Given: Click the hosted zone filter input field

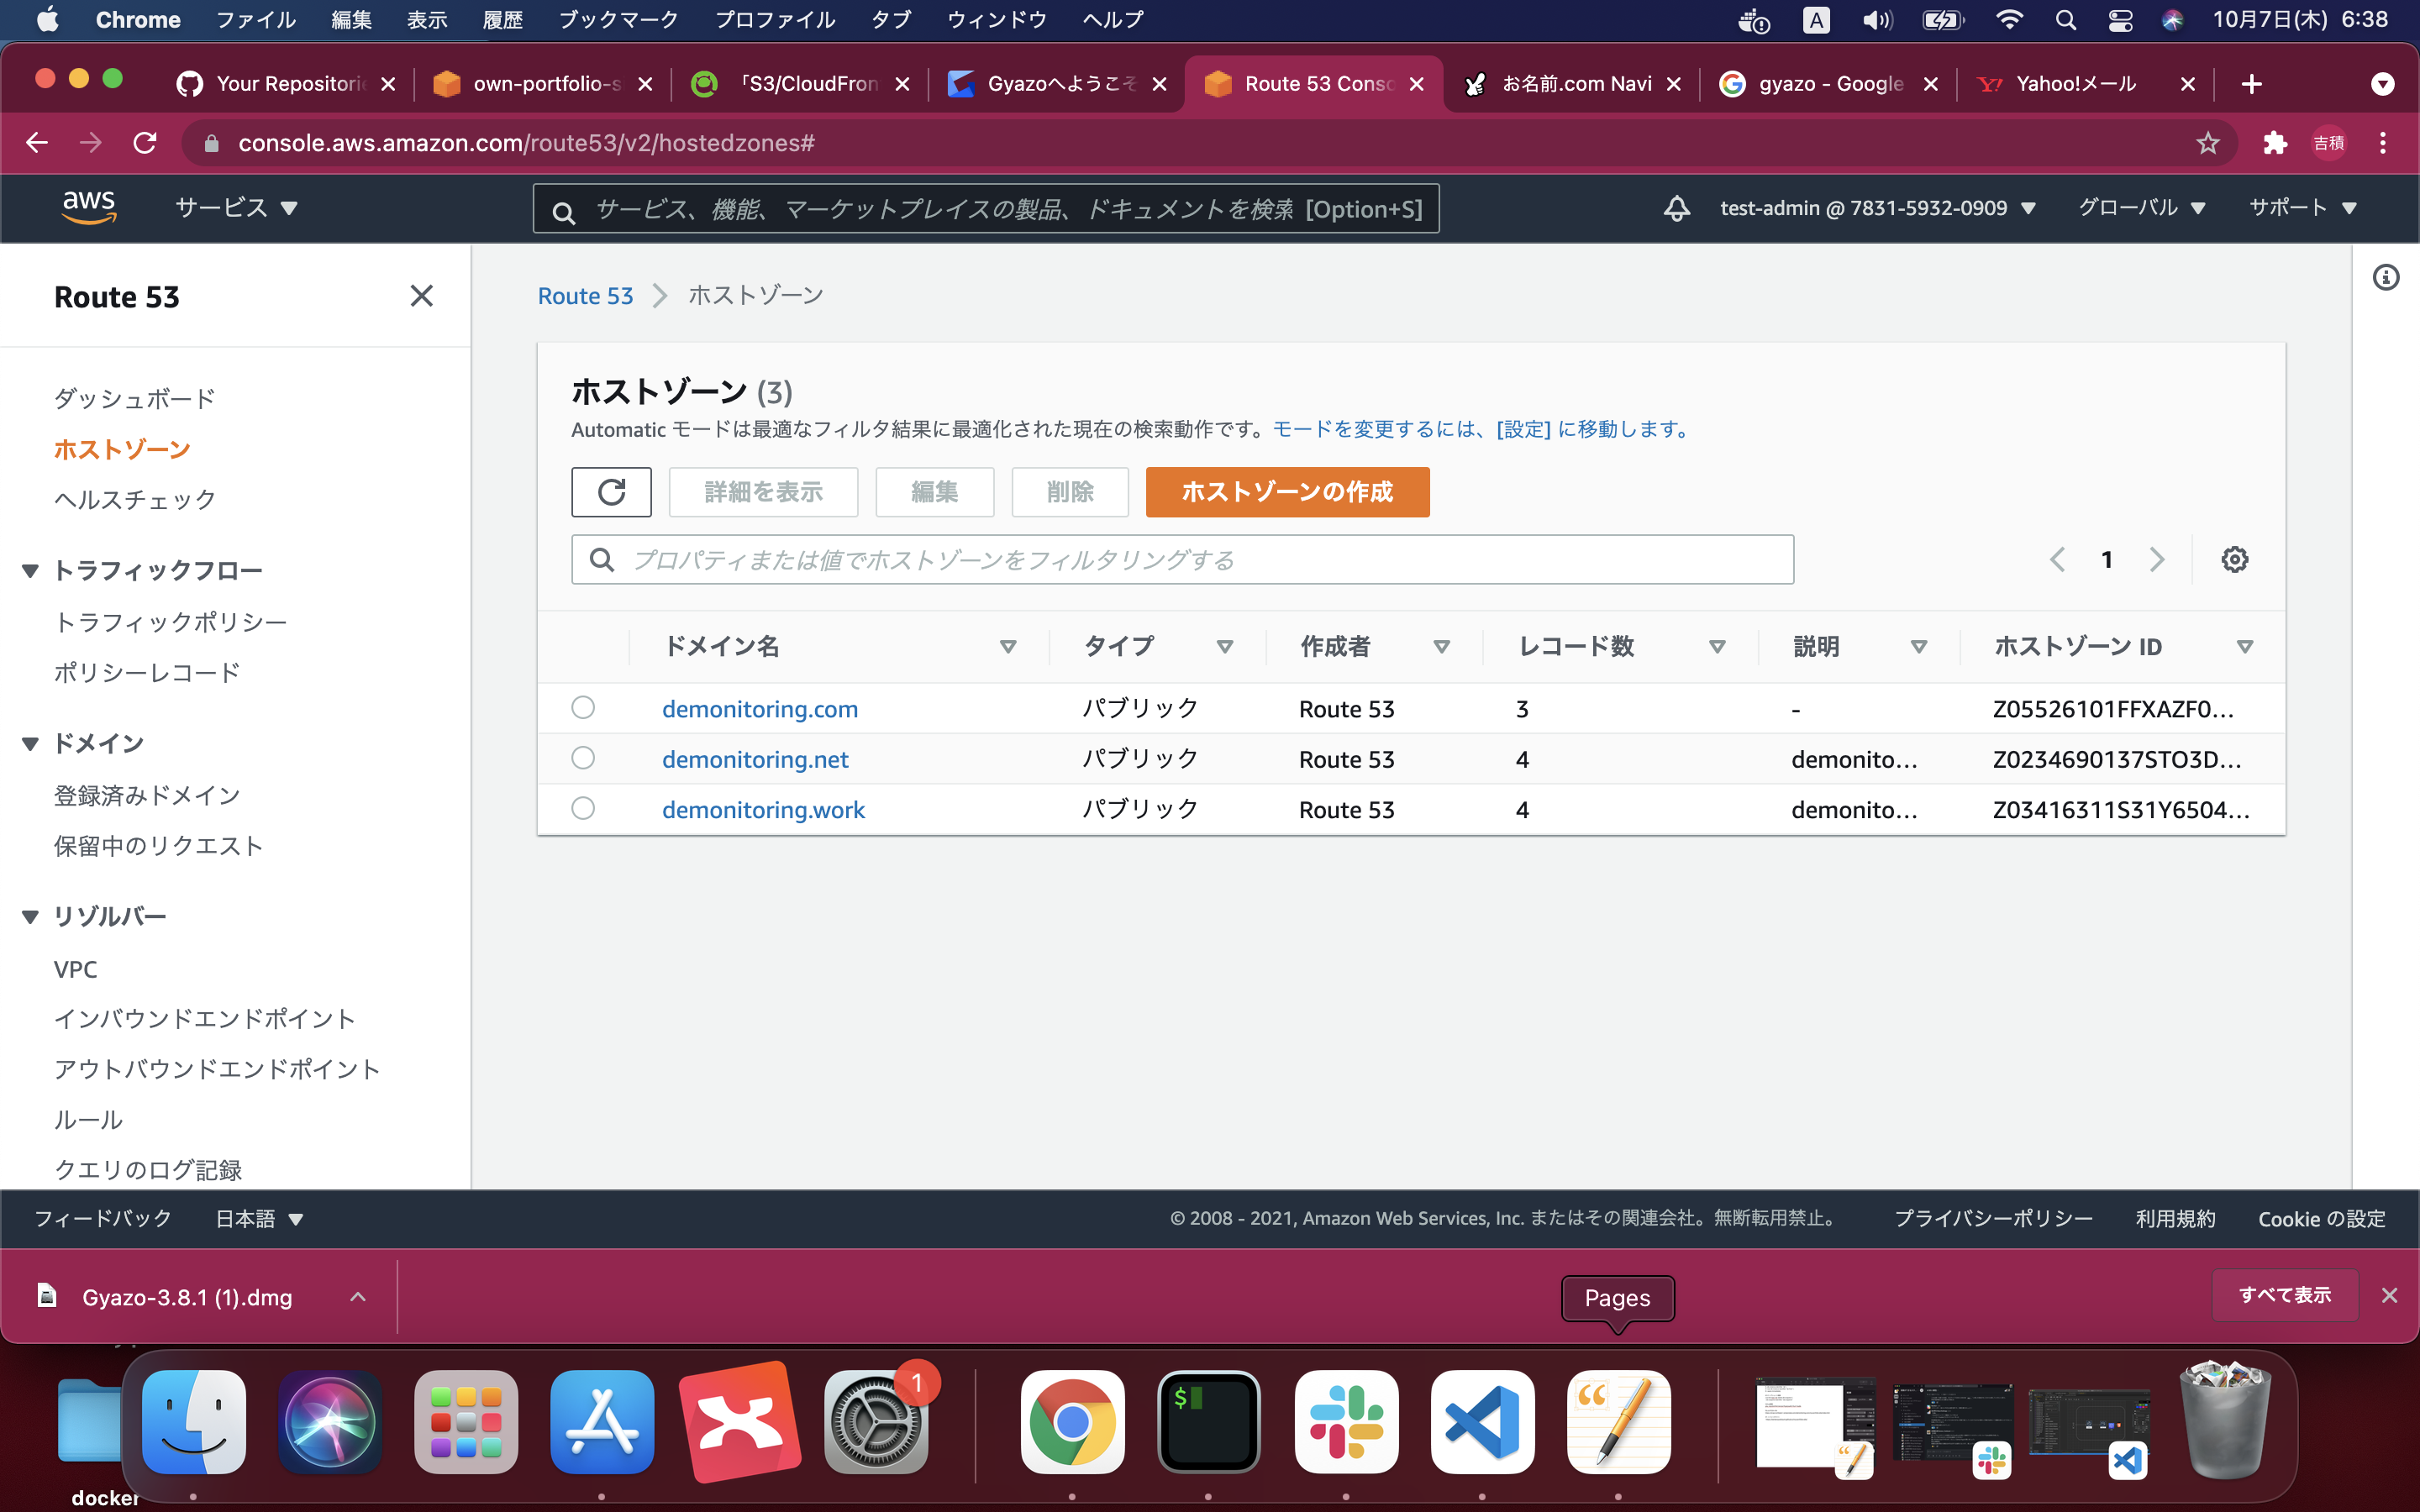Looking at the screenshot, I should (x=1180, y=559).
